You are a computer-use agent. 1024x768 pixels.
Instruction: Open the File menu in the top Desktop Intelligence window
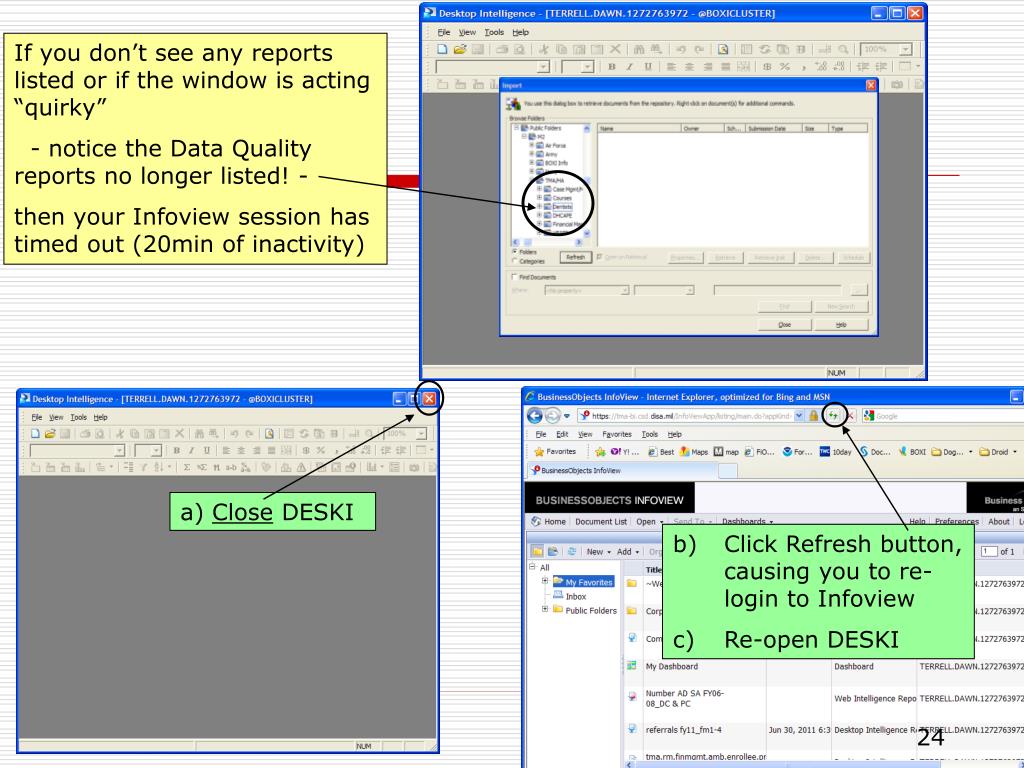tap(444, 32)
